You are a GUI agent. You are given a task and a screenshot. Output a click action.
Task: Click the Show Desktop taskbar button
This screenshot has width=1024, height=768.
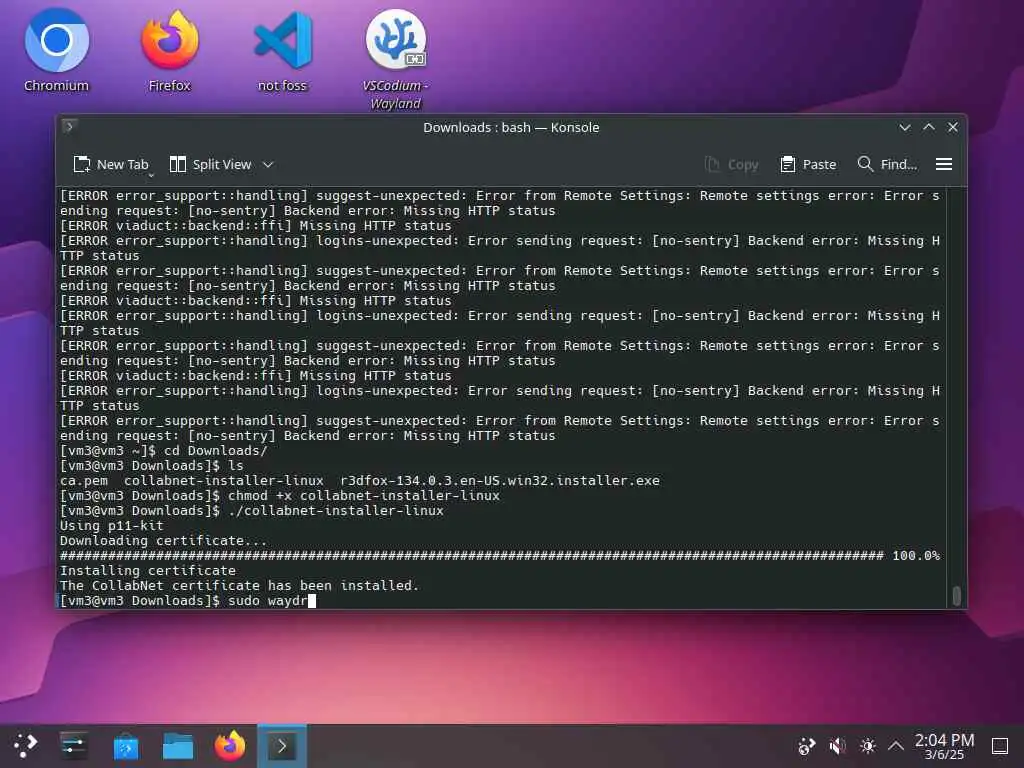pyautogui.click(x=1000, y=746)
